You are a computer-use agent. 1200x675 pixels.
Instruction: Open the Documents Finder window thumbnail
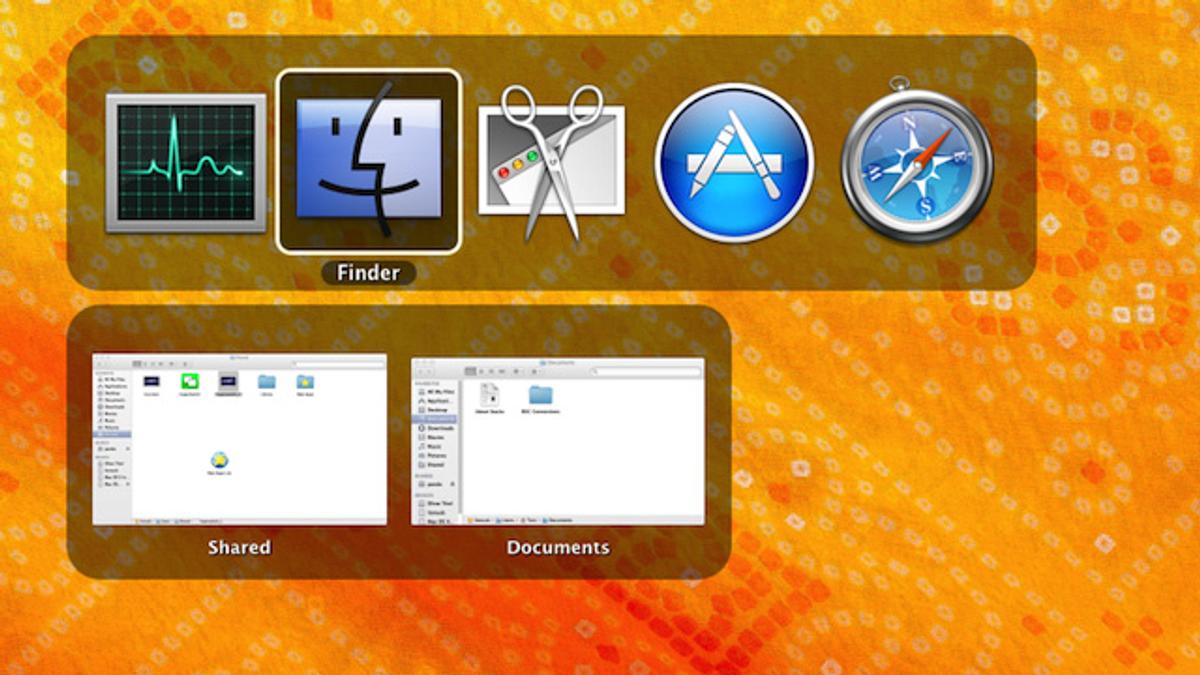557,441
